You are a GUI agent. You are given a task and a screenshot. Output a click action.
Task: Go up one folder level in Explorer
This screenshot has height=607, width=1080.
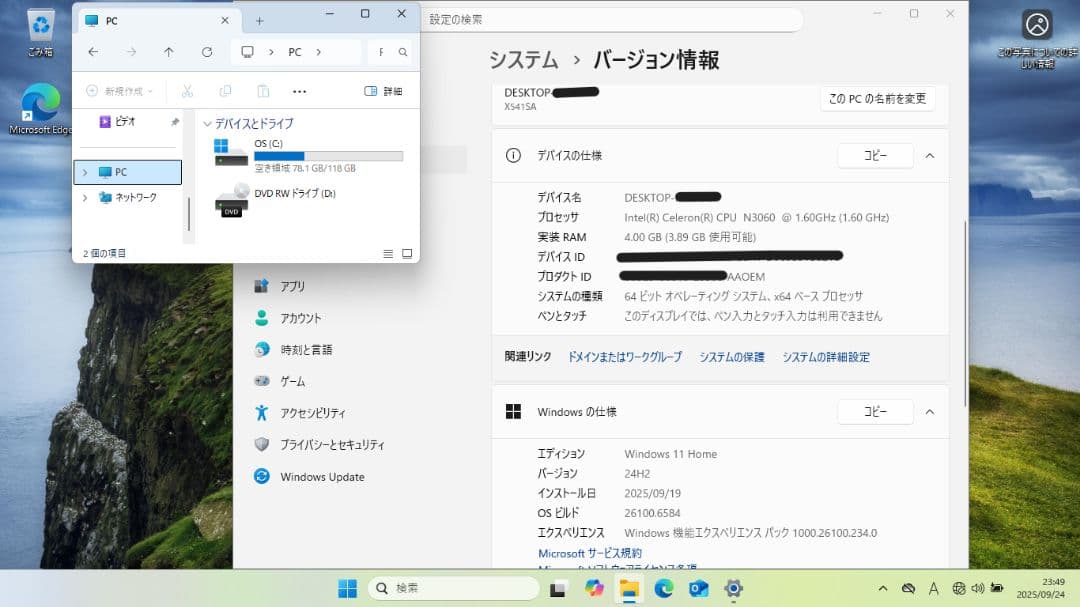click(169, 52)
